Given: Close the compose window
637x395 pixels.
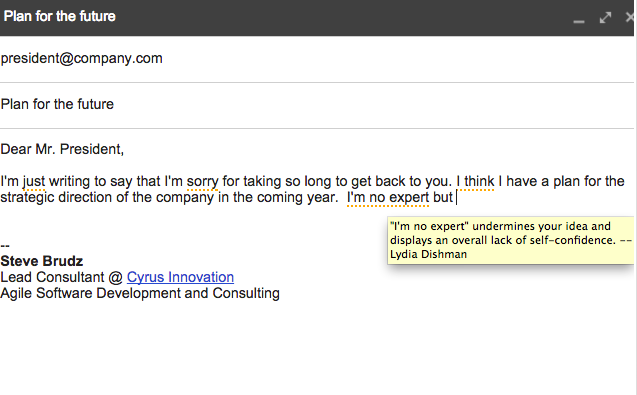Looking at the screenshot, I should [630, 17].
